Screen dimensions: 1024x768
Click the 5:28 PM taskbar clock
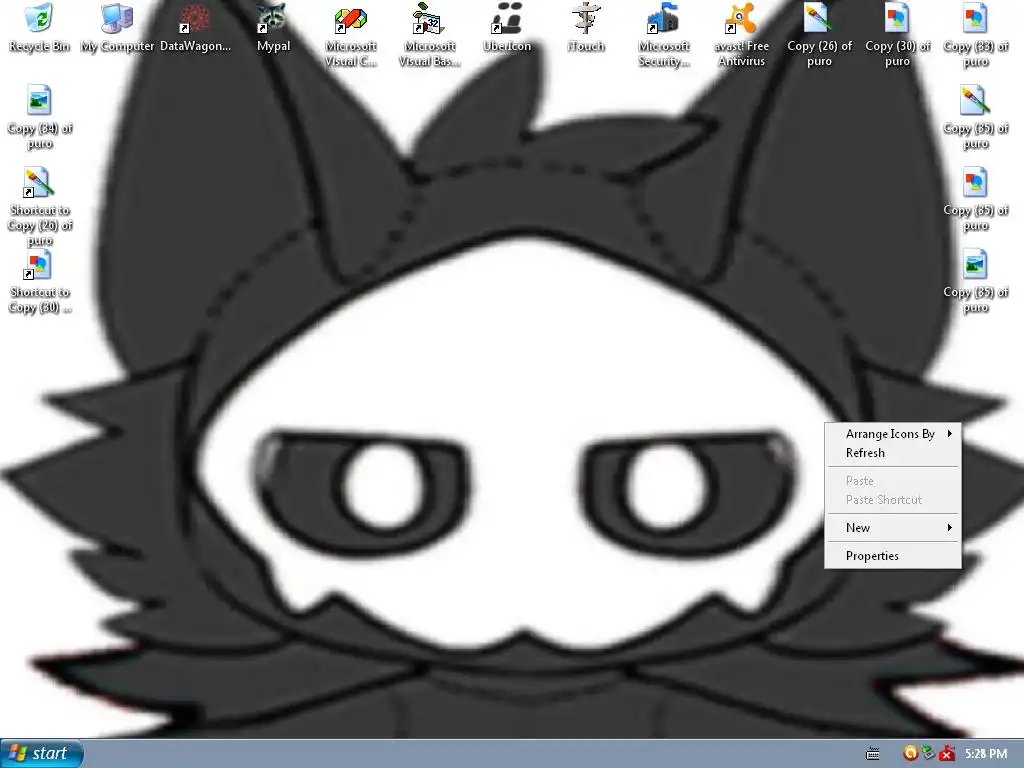coord(986,754)
